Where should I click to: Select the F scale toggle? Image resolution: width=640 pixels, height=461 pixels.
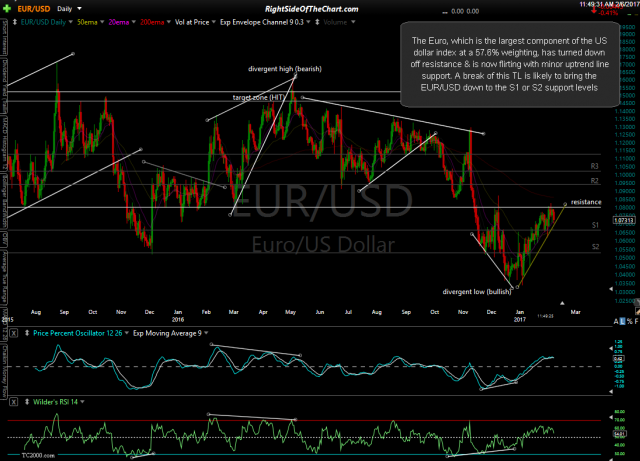(x=636, y=322)
